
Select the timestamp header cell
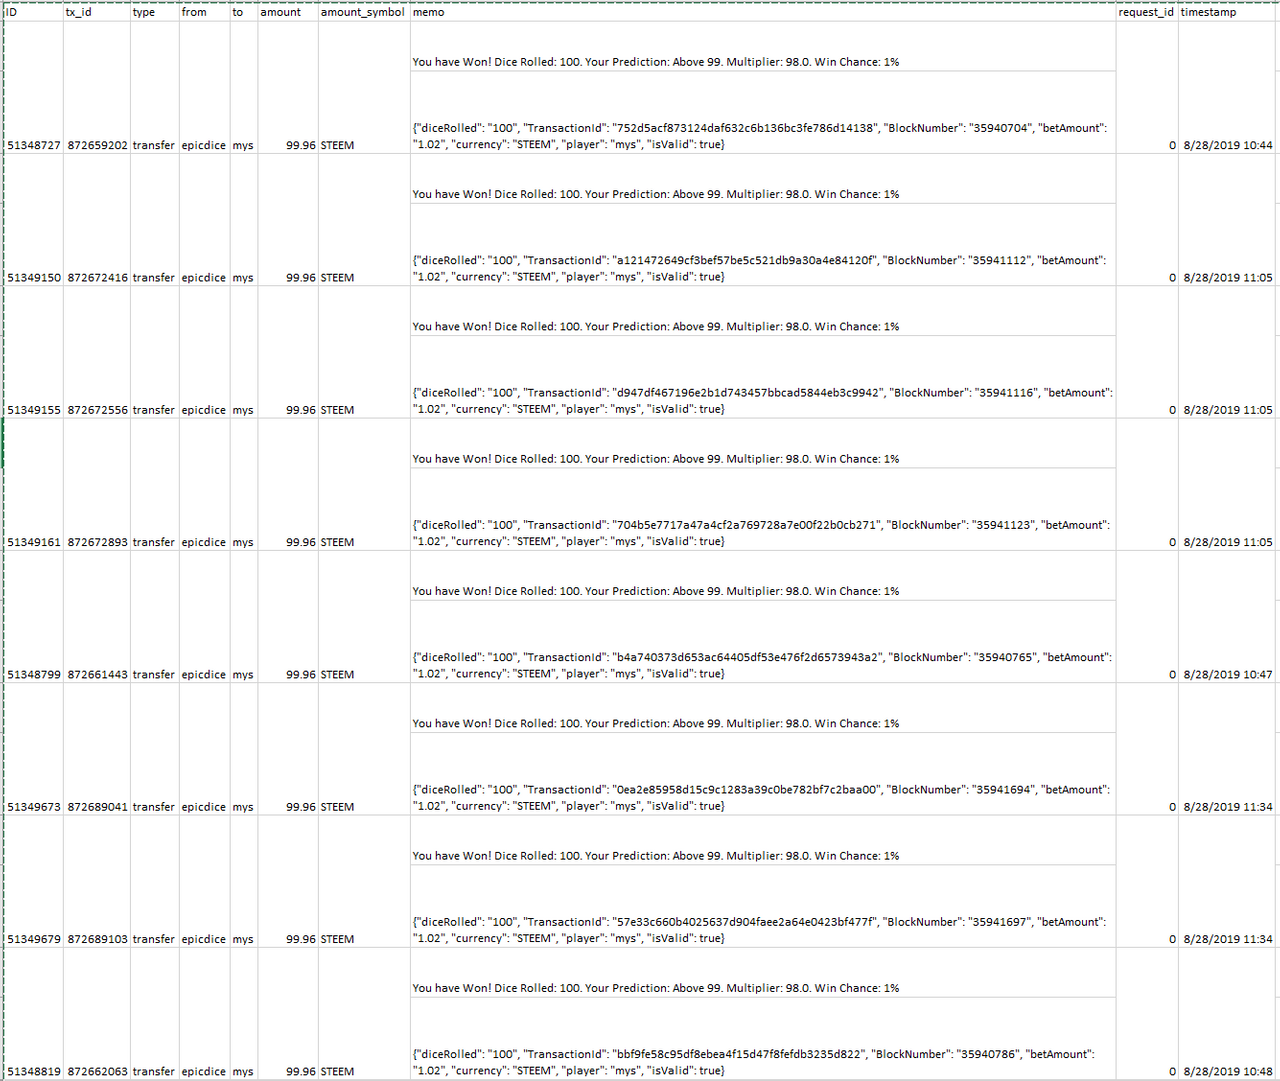(x=1227, y=12)
